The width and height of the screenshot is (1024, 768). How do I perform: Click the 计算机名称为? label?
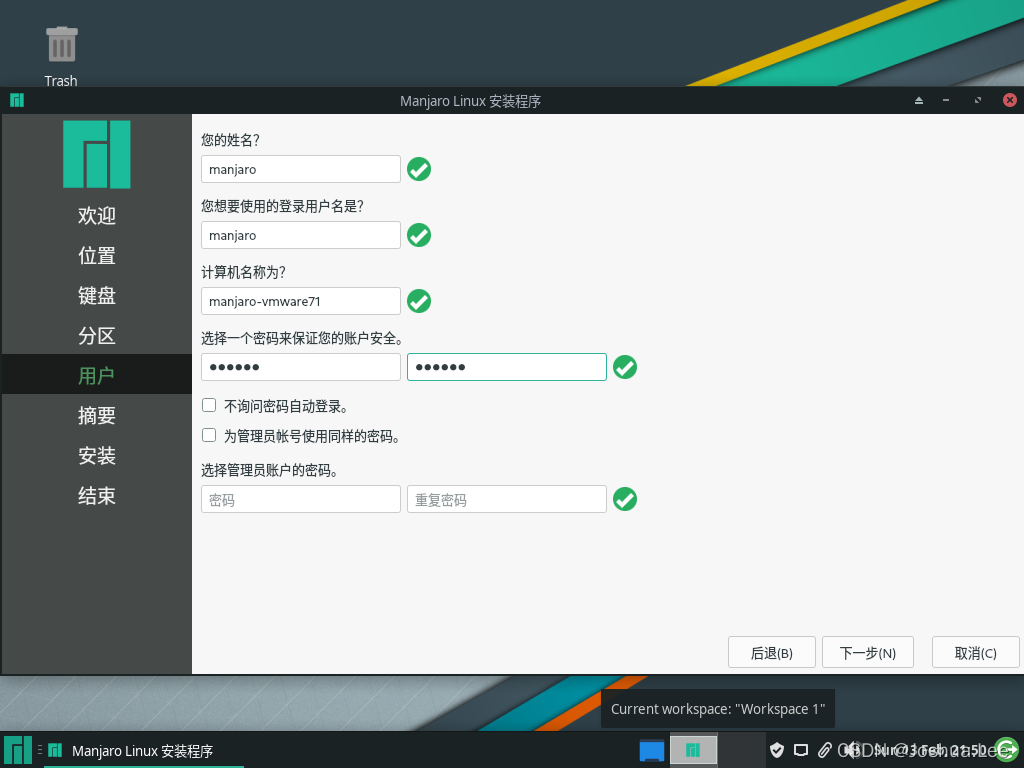(x=244, y=272)
